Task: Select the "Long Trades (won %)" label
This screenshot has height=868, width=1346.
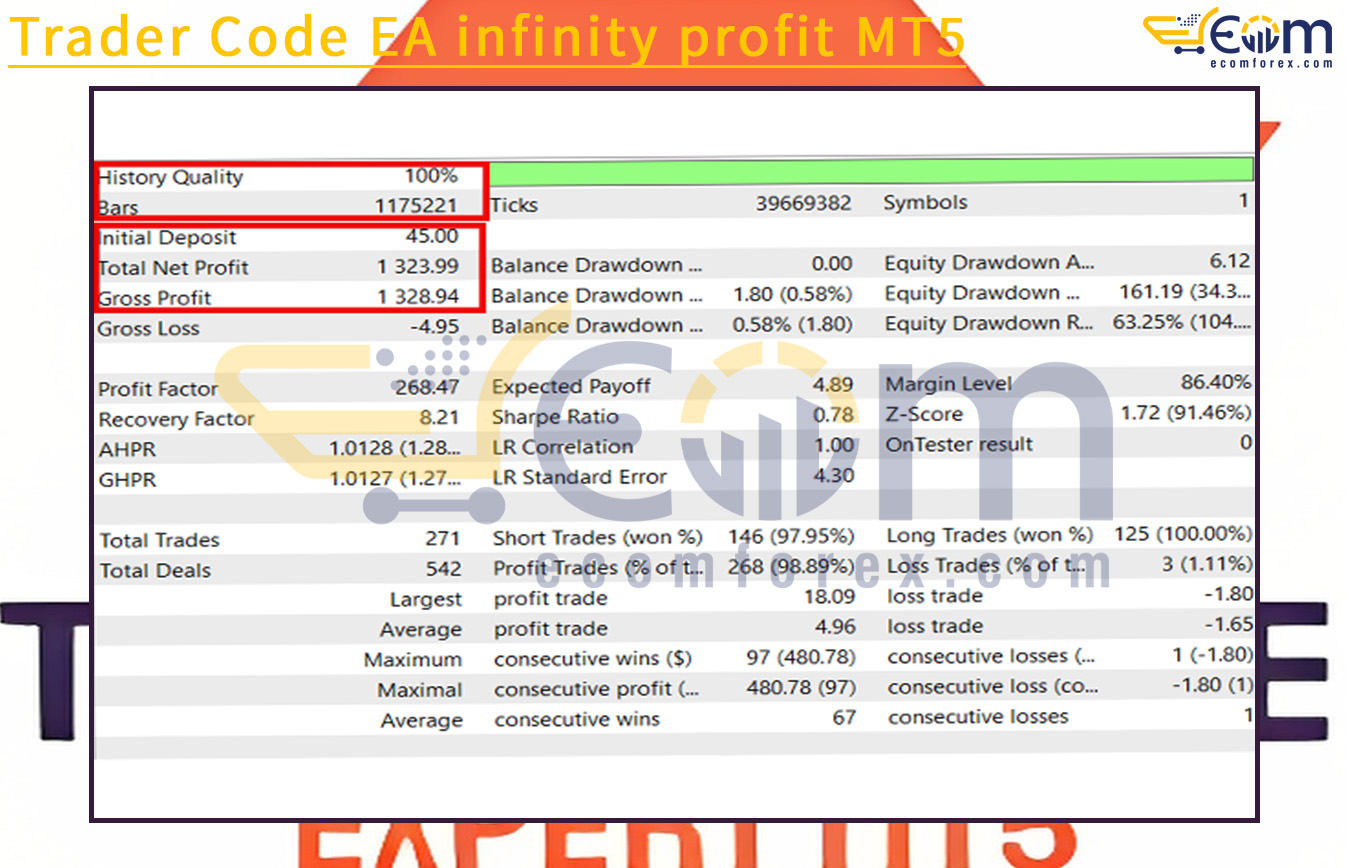Action: tap(990, 535)
